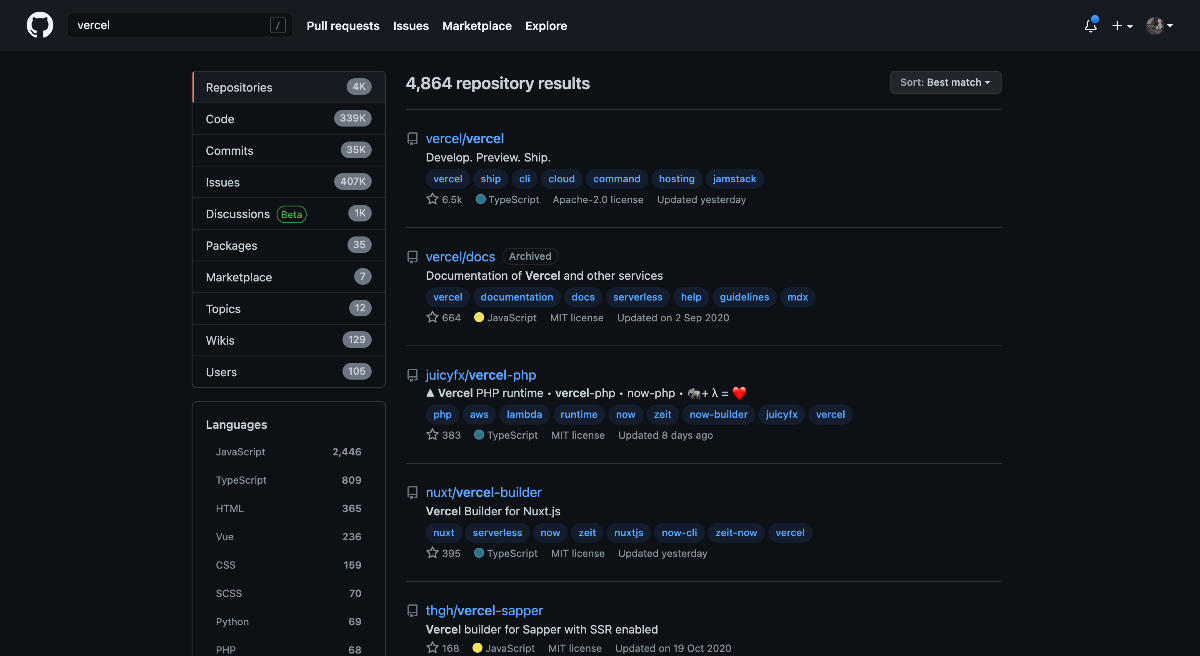Click the slash shortcut icon in search box
This screenshot has height=656, width=1200.
278,26
